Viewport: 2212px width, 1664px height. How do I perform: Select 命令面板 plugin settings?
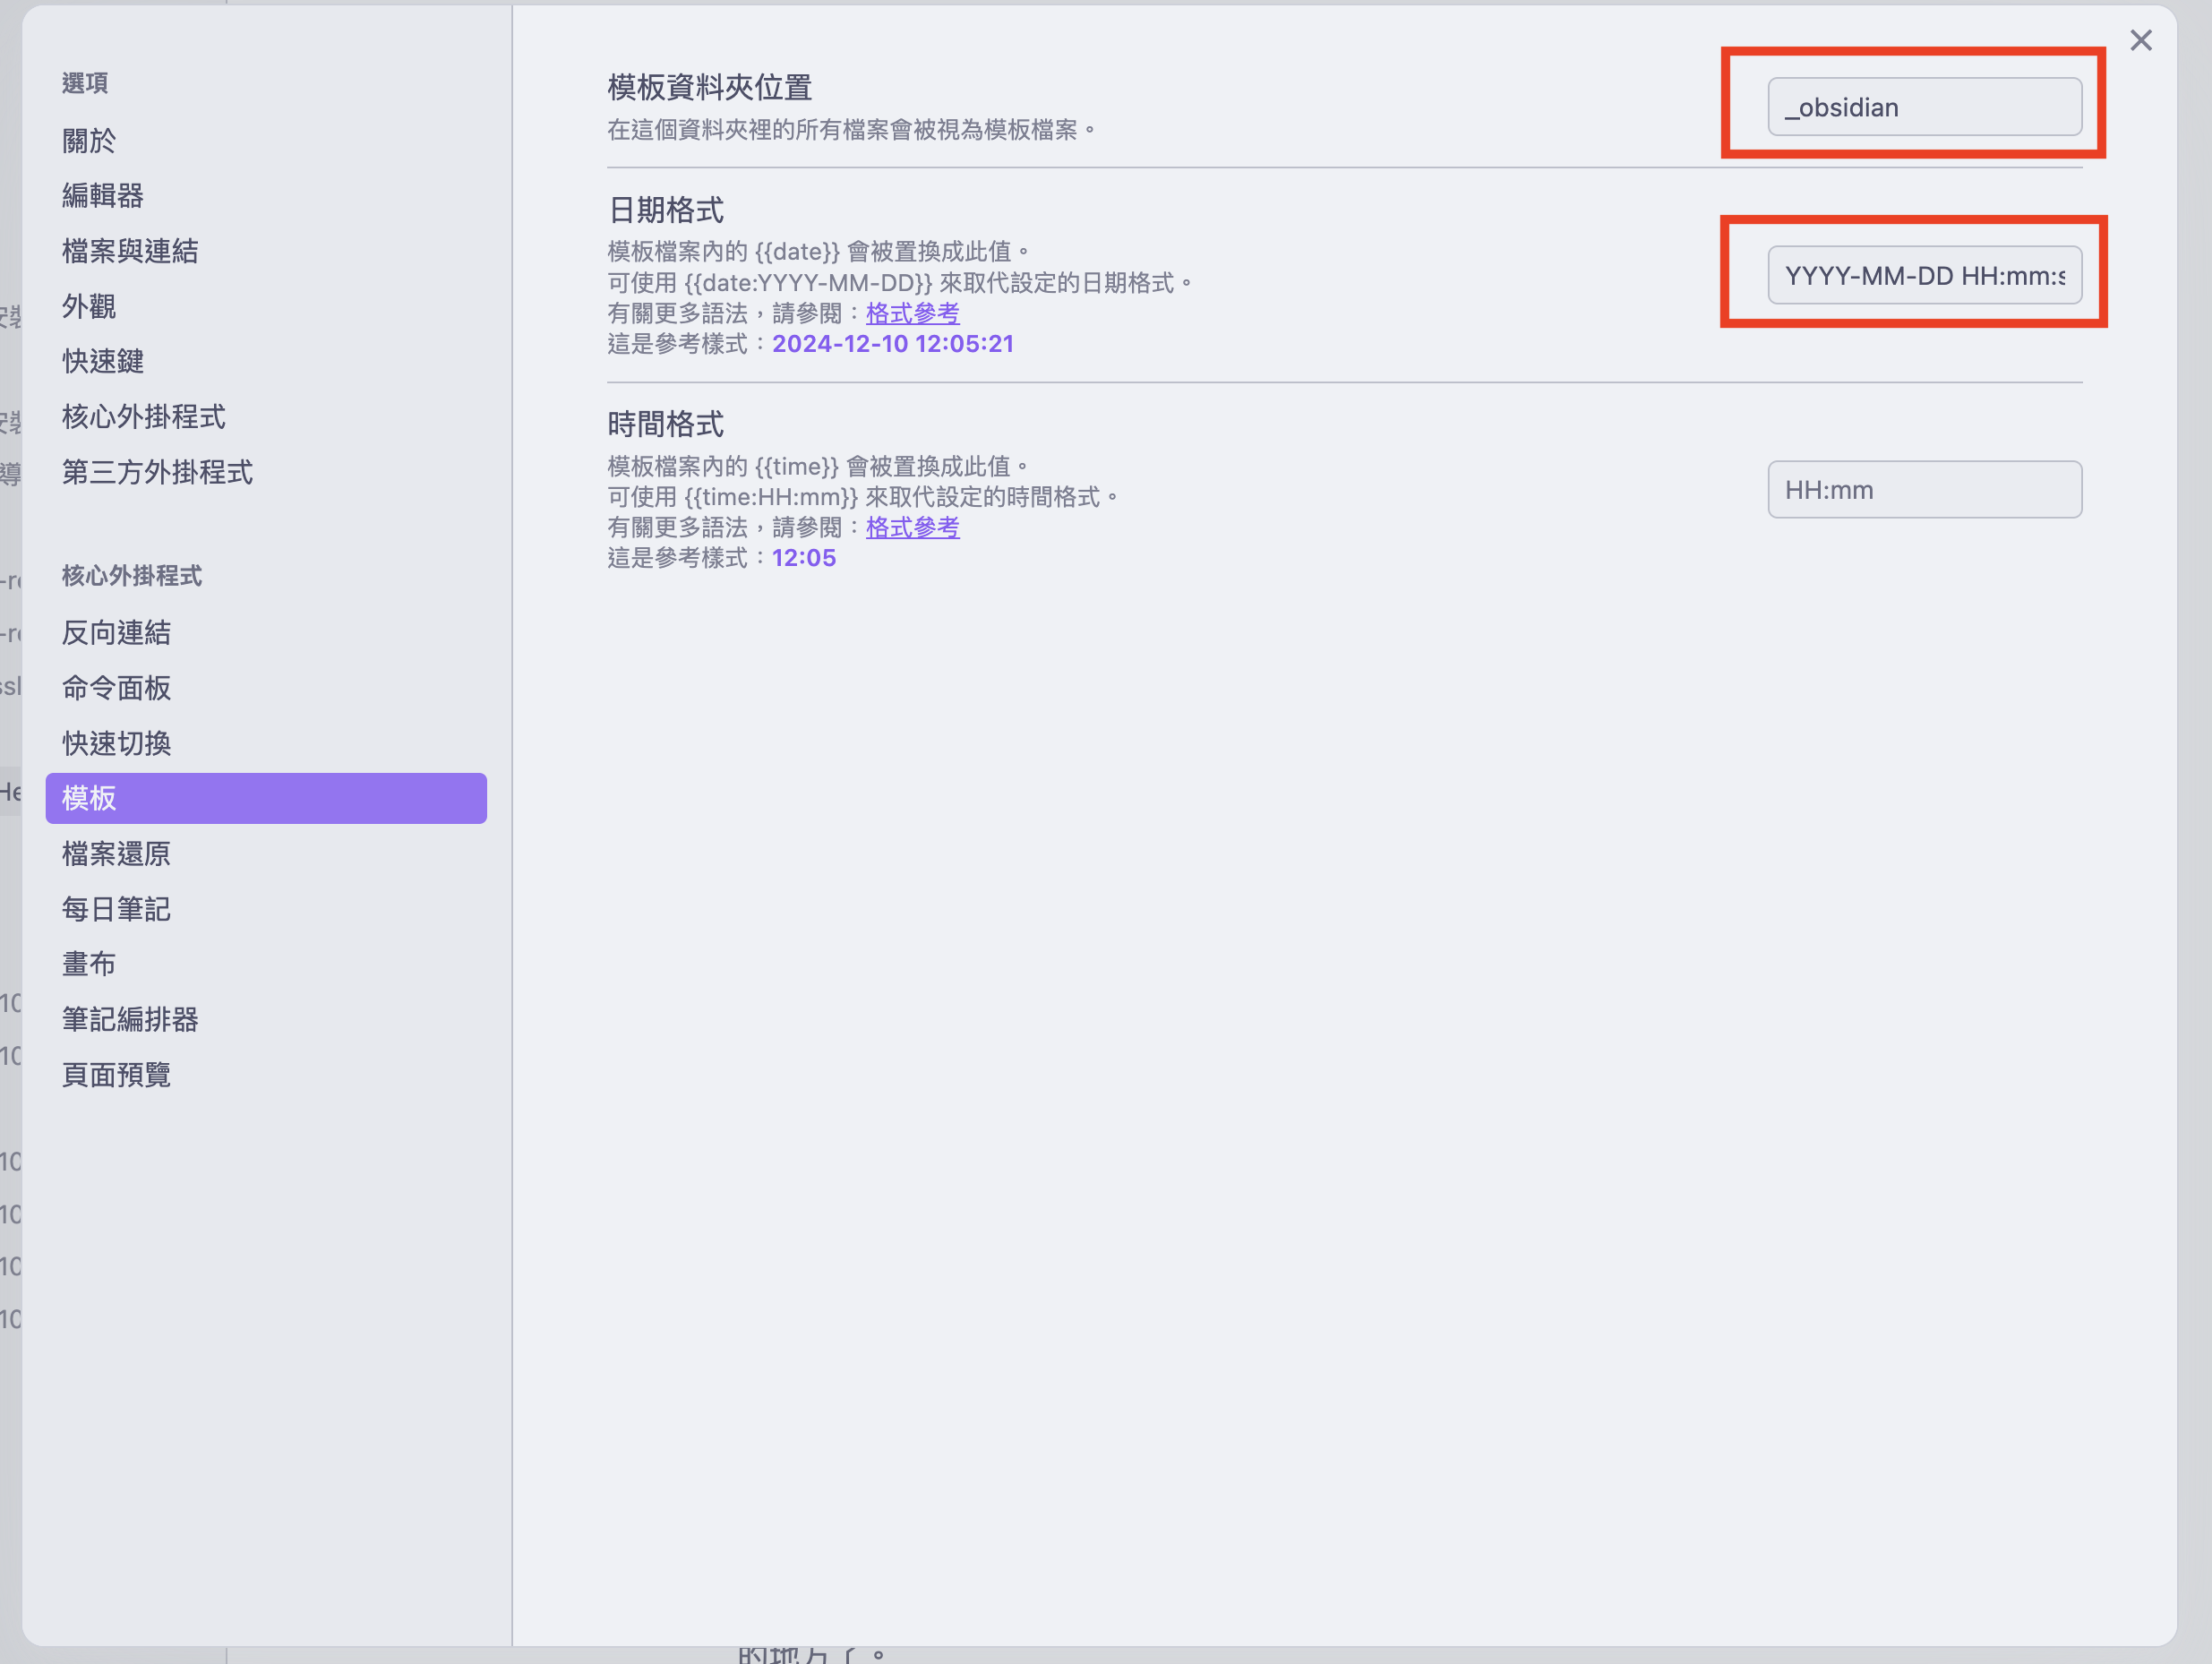[x=116, y=688]
